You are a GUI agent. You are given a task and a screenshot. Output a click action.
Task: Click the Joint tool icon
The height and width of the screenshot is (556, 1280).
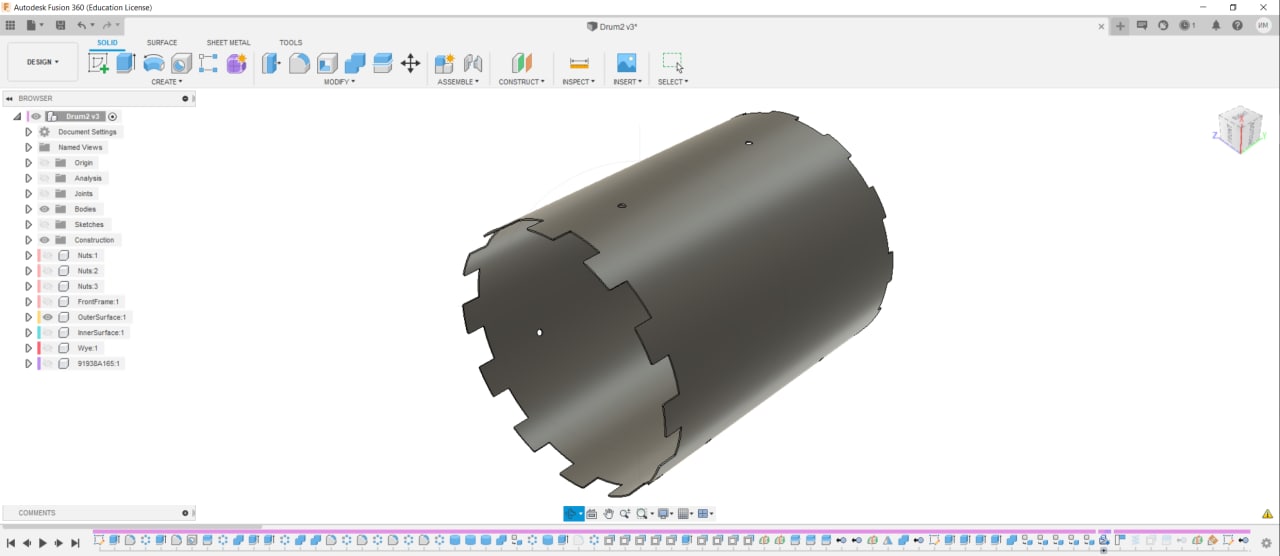click(x=473, y=63)
